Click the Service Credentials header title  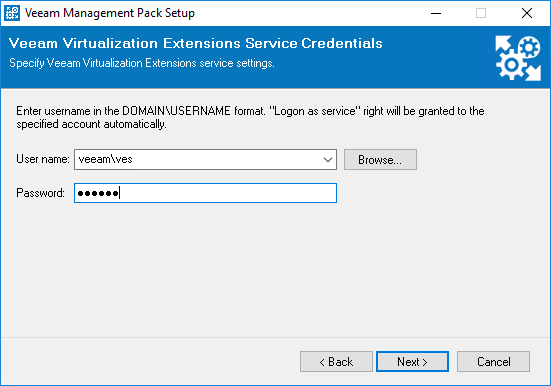tap(195, 43)
